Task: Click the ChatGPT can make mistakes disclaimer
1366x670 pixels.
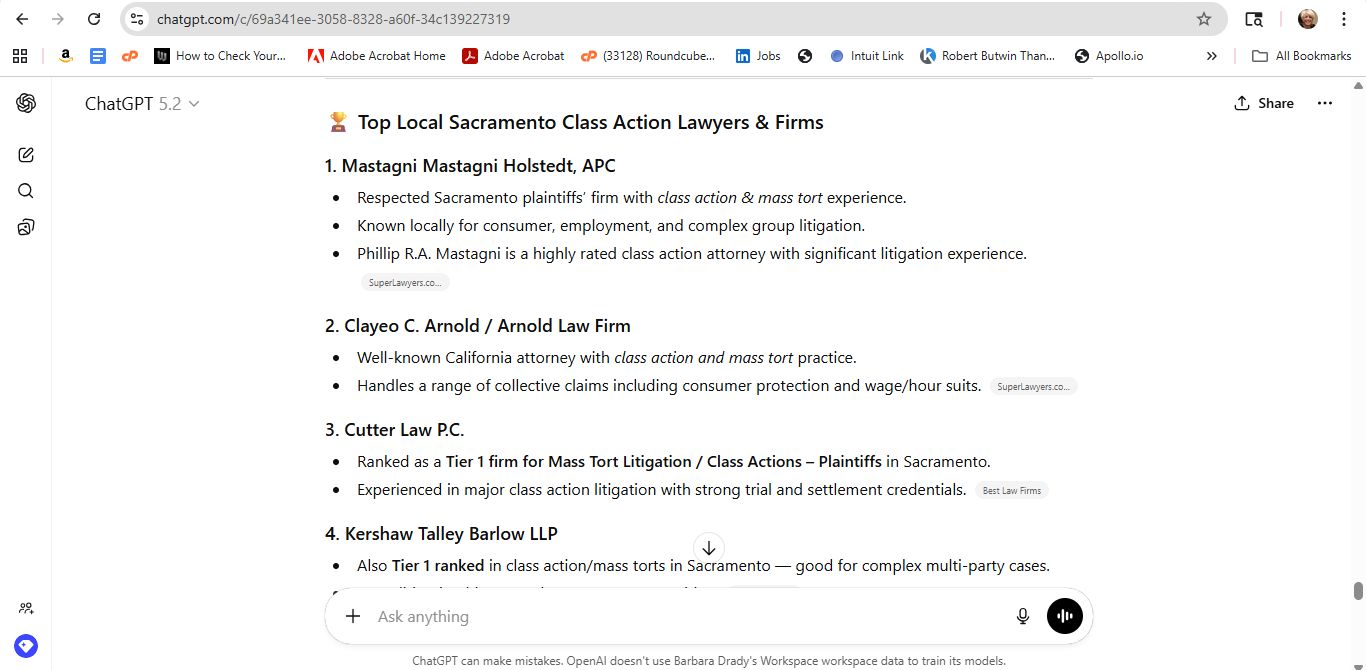Action: (x=709, y=661)
